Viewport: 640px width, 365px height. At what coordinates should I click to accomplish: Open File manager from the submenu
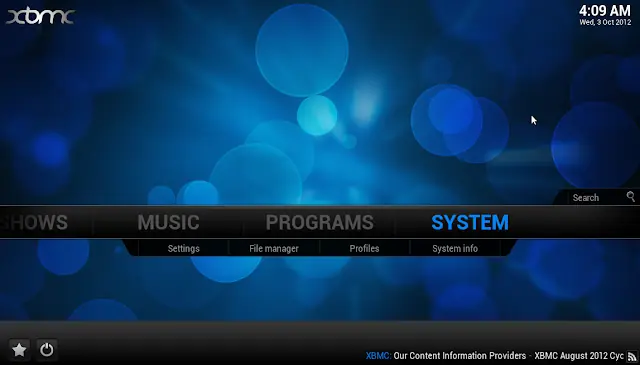tap(274, 248)
